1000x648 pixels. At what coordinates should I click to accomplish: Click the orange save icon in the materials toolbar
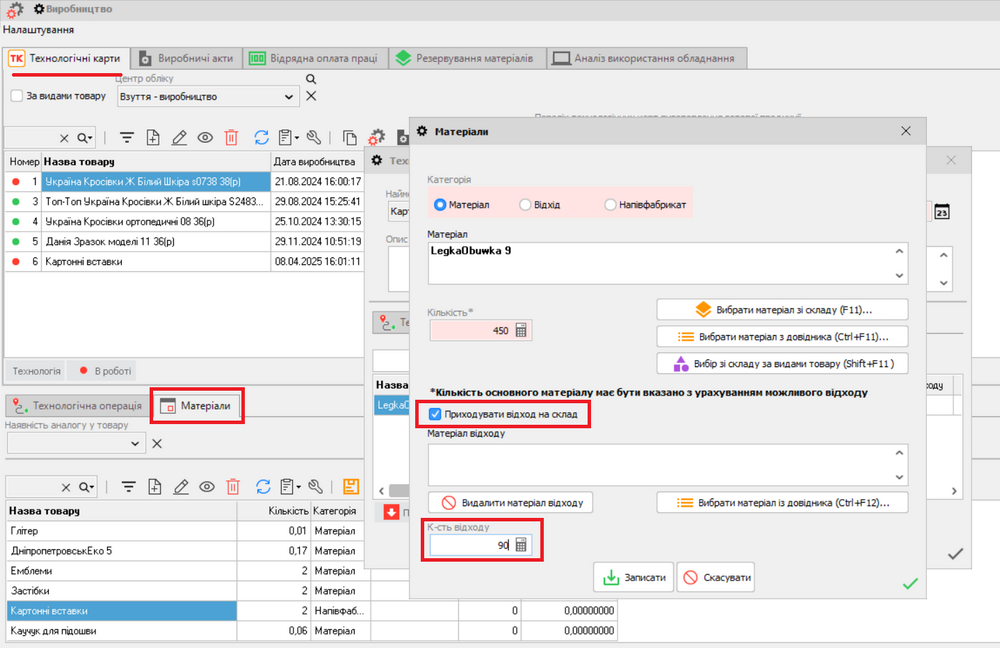[x=350, y=486]
